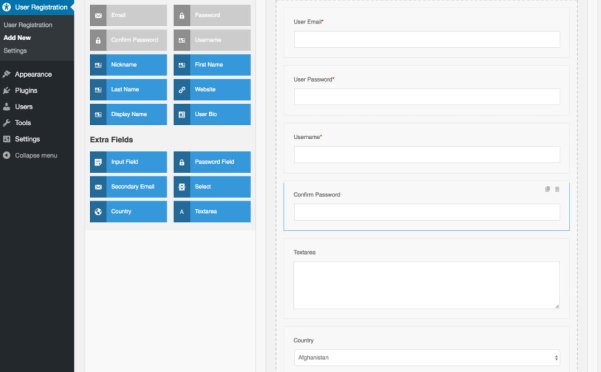The width and height of the screenshot is (601, 372).
Task: Click the Website field link icon
Action: click(182, 90)
